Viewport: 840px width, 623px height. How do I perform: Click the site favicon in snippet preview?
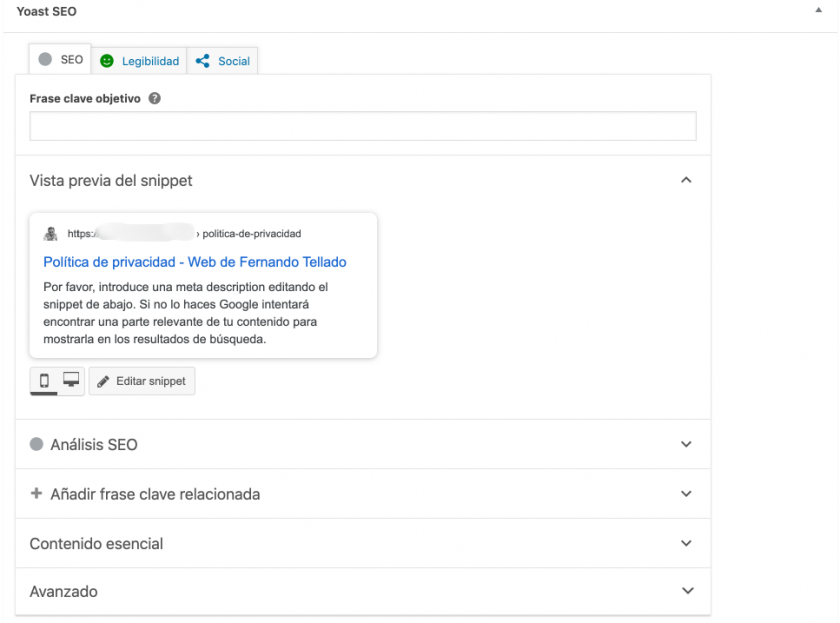point(51,234)
